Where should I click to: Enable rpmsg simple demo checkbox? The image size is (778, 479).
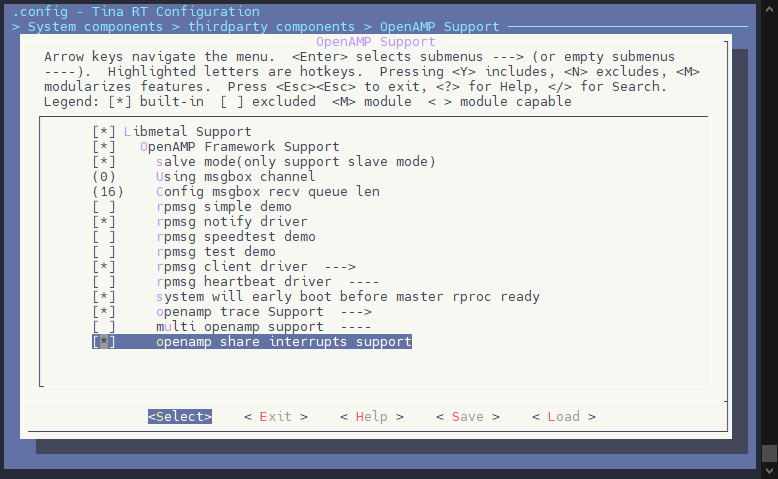(104, 206)
